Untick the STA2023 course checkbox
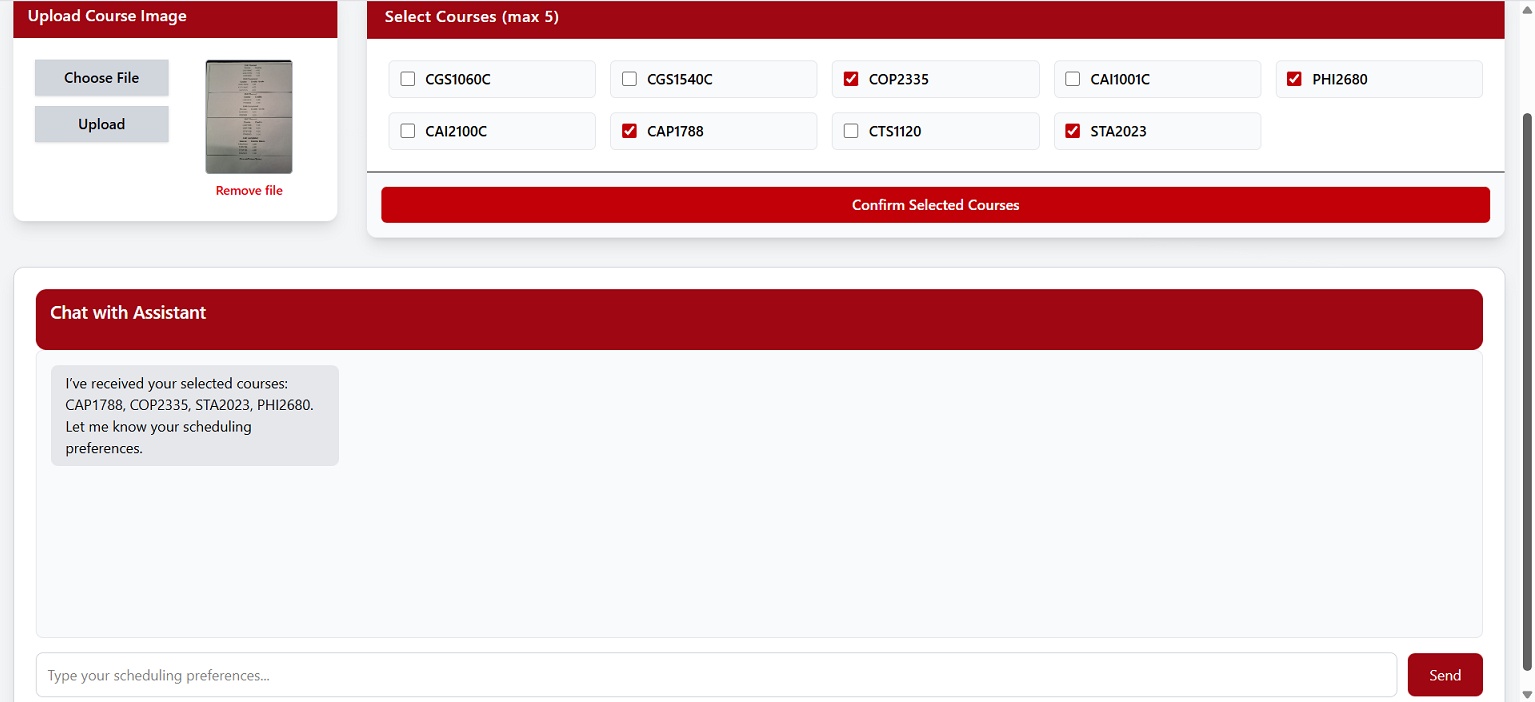 pyautogui.click(x=1073, y=131)
